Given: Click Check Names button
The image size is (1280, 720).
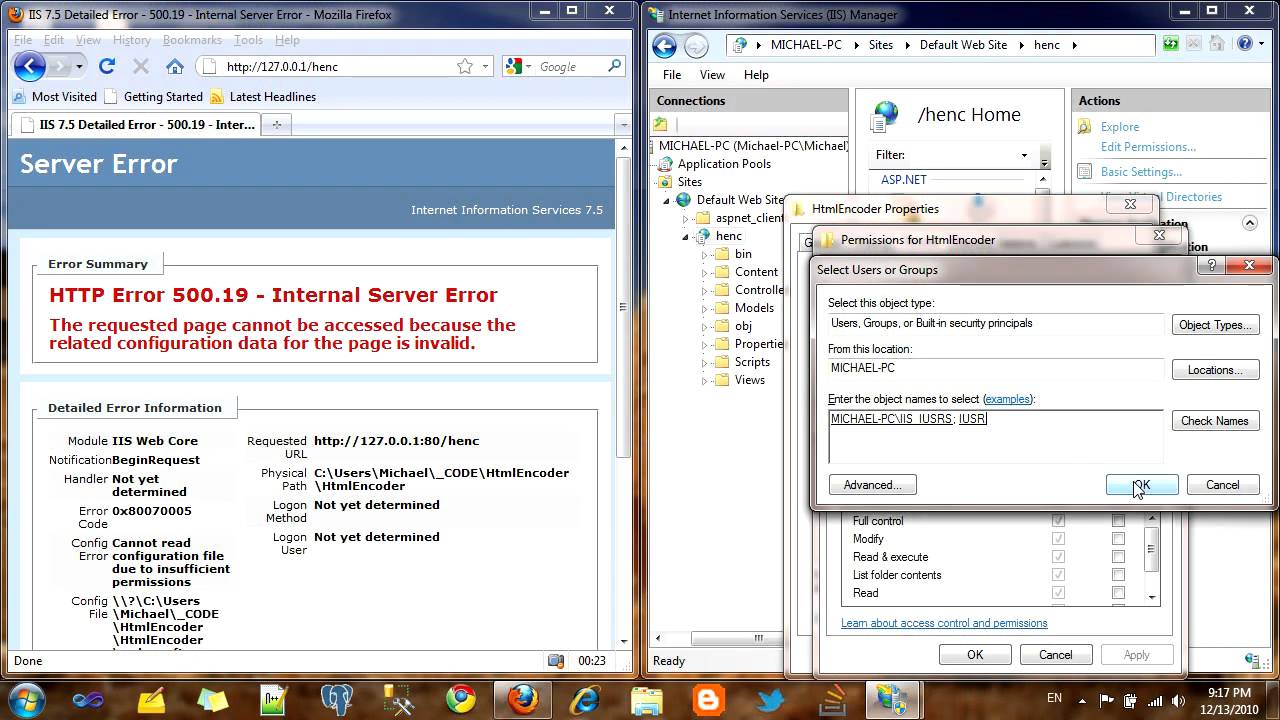Looking at the screenshot, I should [x=1215, y=421].
